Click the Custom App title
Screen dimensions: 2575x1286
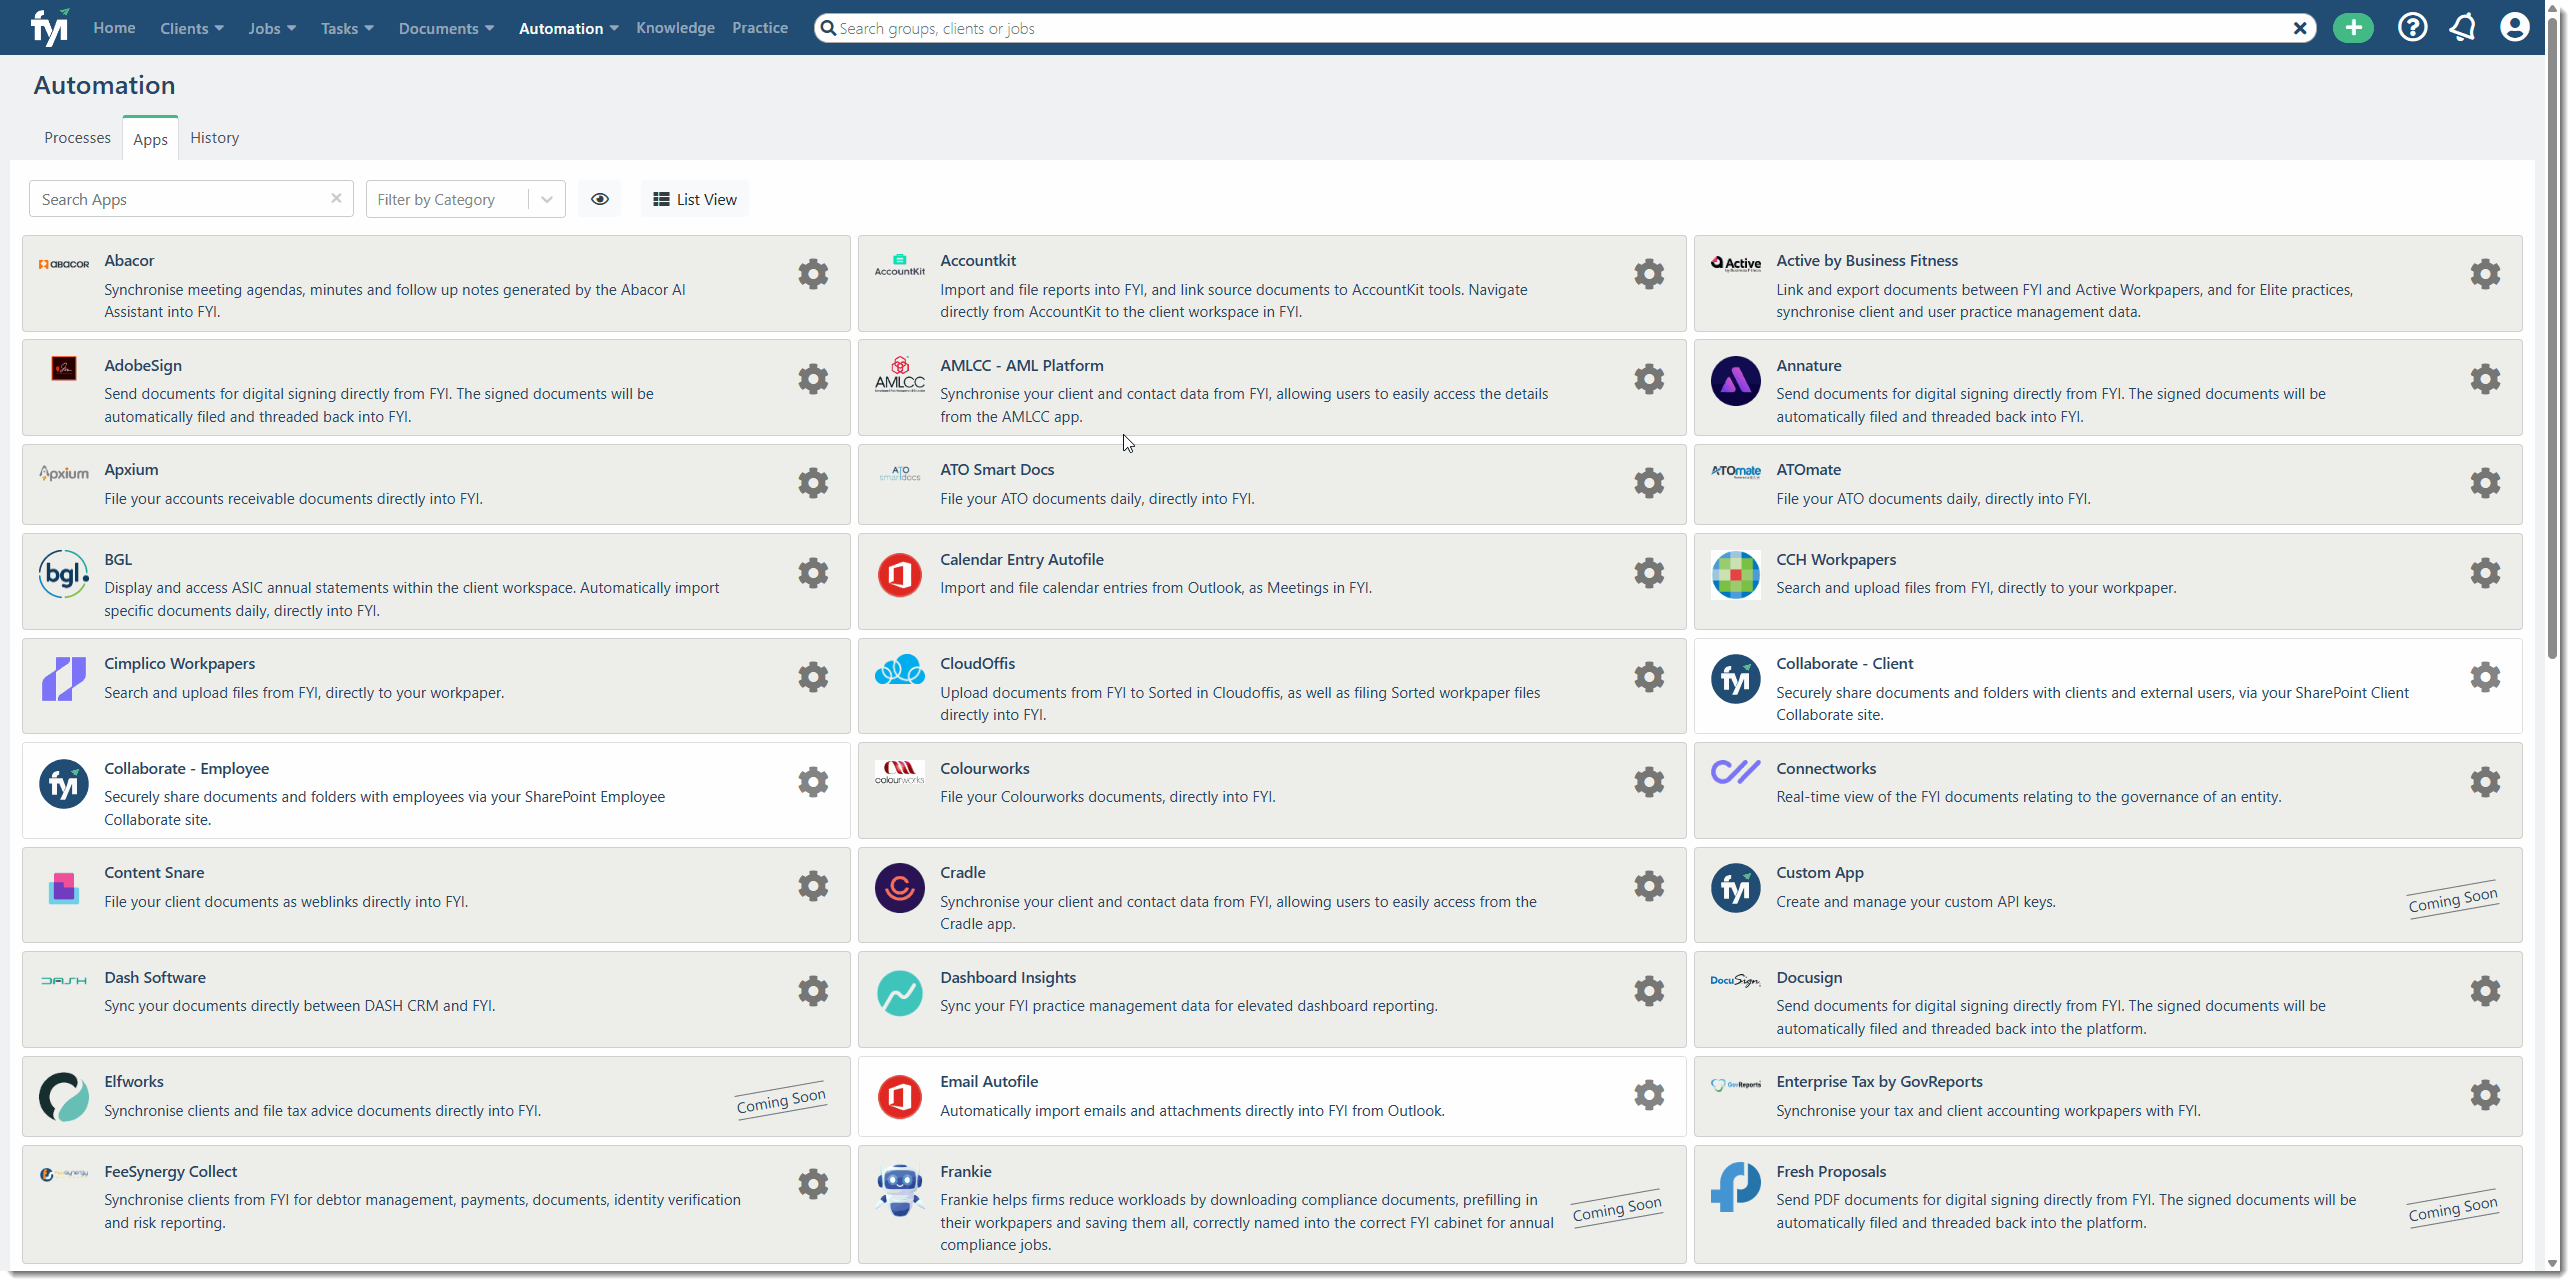1820,872
